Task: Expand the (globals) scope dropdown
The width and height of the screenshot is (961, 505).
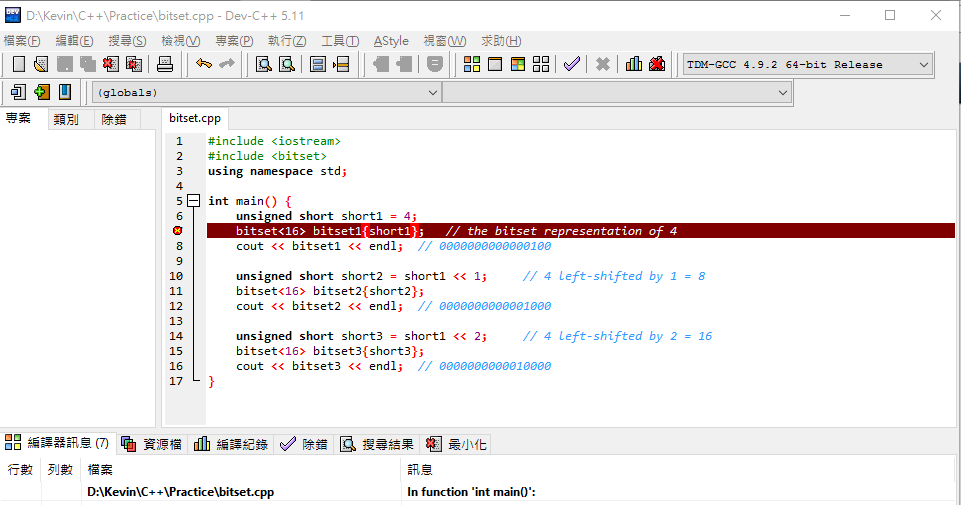Action: 266,93
